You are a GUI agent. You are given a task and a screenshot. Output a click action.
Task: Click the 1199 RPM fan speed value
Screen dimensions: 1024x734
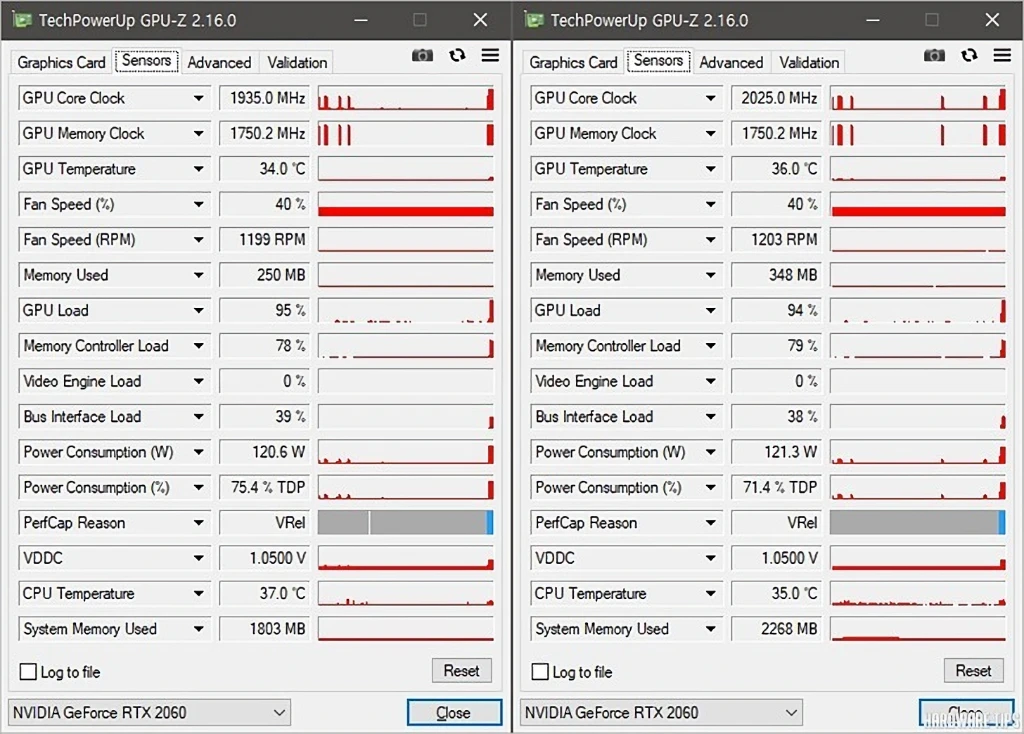pos(264,240)
